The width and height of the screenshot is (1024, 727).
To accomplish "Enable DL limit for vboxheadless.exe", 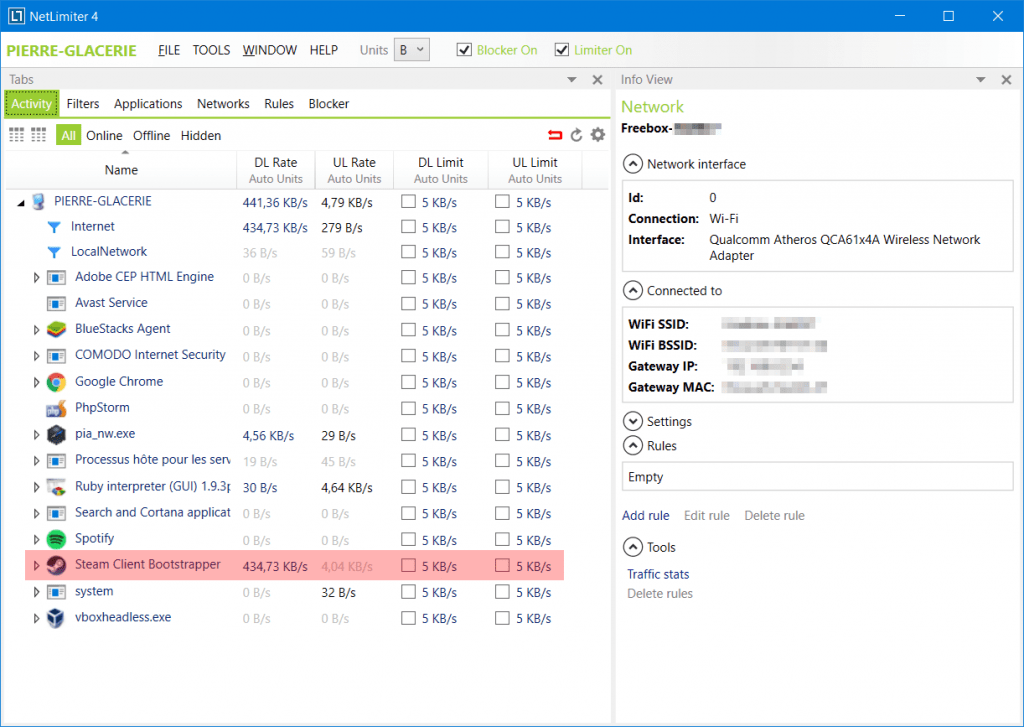I will (x=408, y=617).
